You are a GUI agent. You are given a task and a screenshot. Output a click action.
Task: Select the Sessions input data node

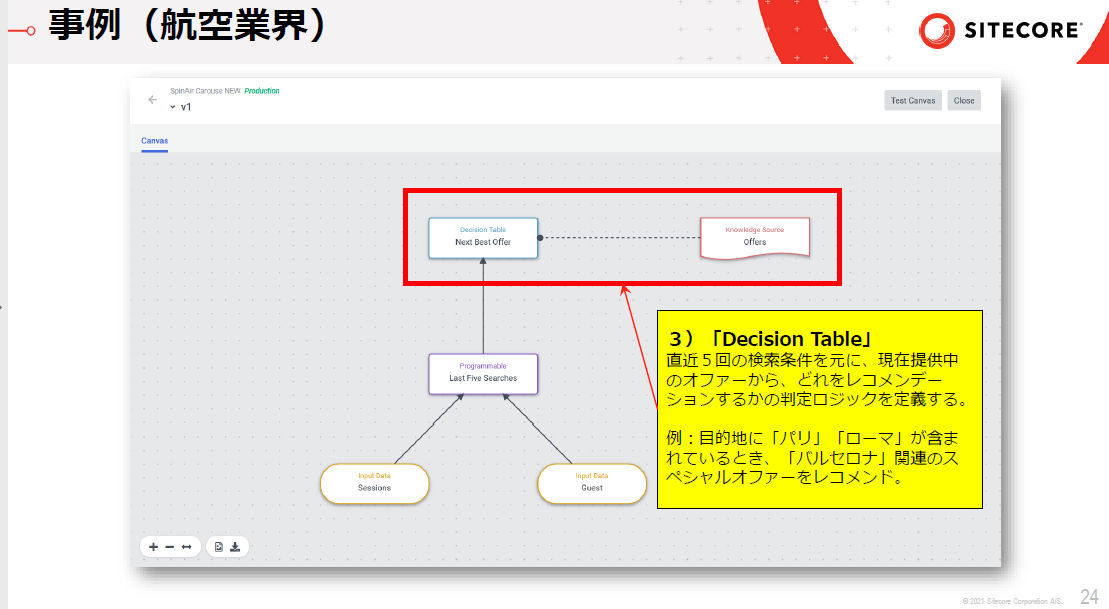point(374,483)
